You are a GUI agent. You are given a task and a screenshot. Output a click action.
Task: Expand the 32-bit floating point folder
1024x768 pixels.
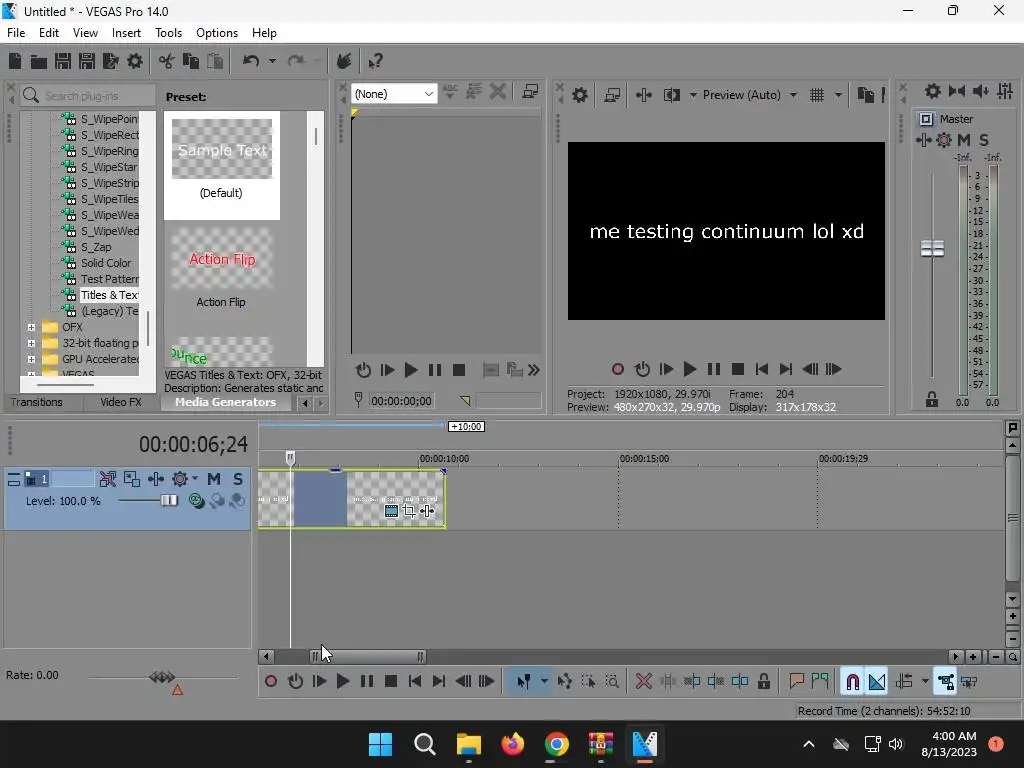click(31, 344)
